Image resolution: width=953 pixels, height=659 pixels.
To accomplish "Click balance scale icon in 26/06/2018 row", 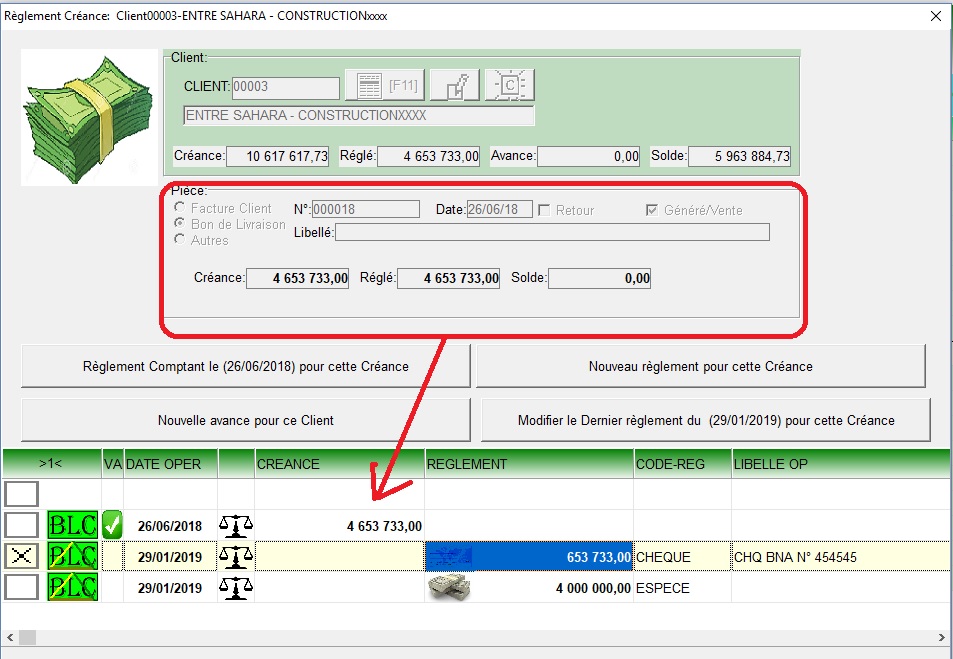I will (x=236, y=526).
